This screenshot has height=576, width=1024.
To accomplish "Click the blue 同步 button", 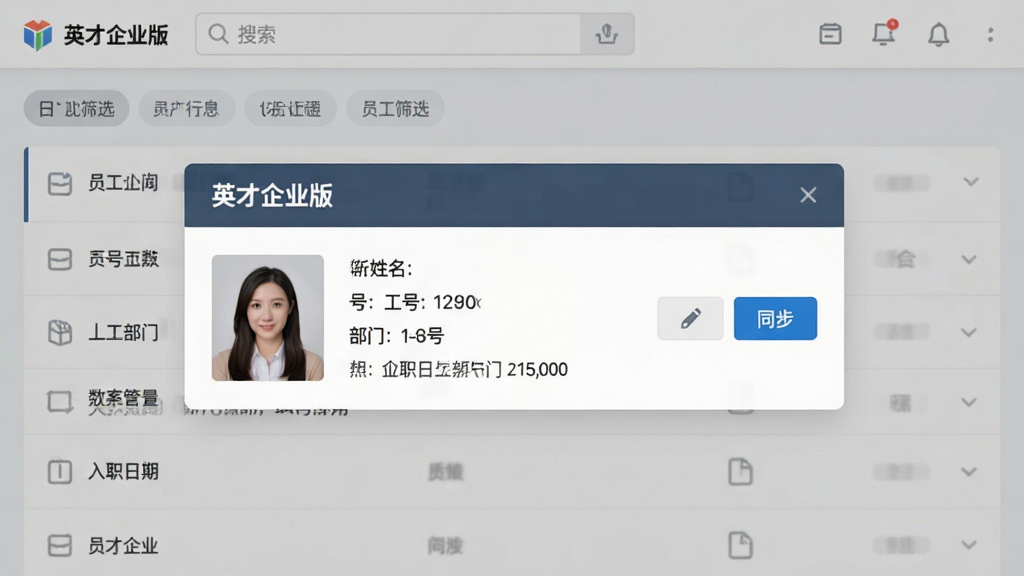I will (x=775, y=318).
